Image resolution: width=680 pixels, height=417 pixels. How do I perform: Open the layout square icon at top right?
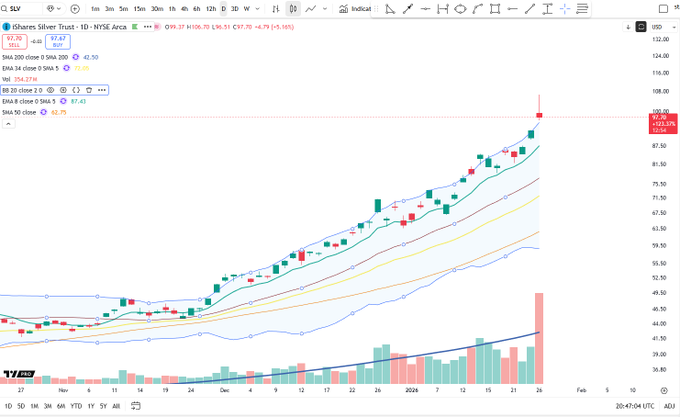663,9
